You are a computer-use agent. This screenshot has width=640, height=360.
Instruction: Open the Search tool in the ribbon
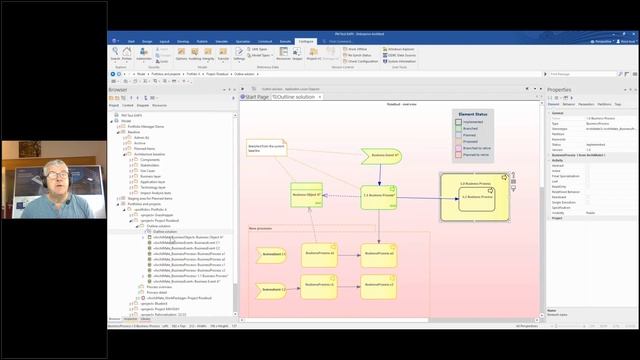click(116, 54)
